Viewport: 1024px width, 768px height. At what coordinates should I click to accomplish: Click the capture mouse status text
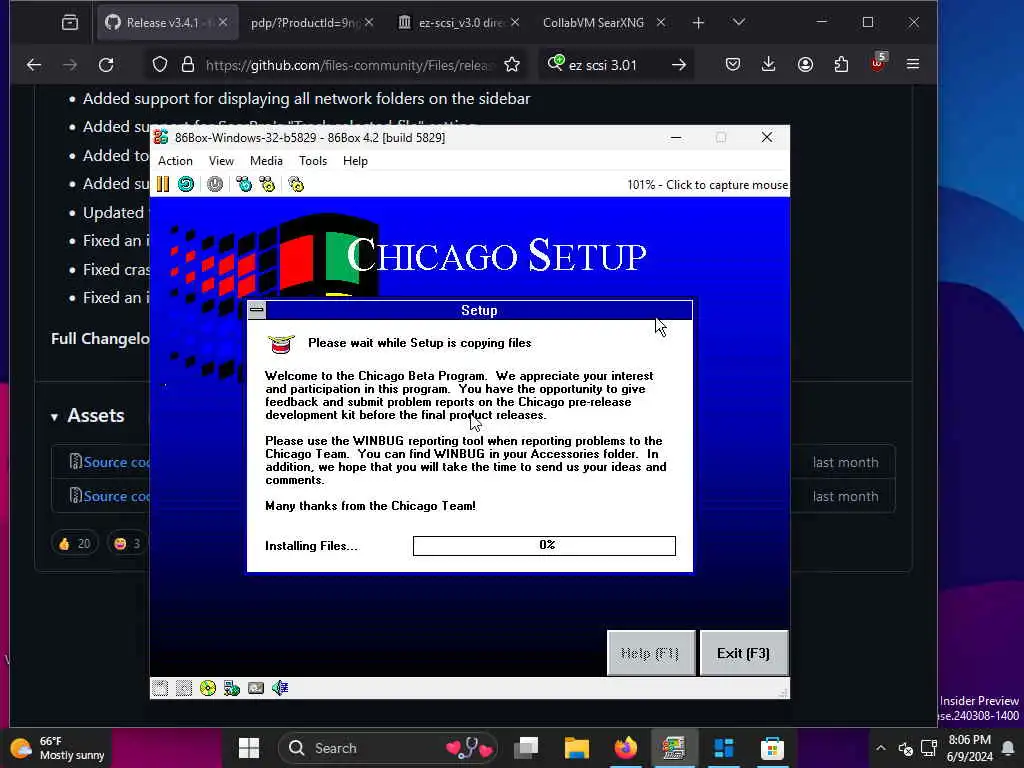[707, 185]
